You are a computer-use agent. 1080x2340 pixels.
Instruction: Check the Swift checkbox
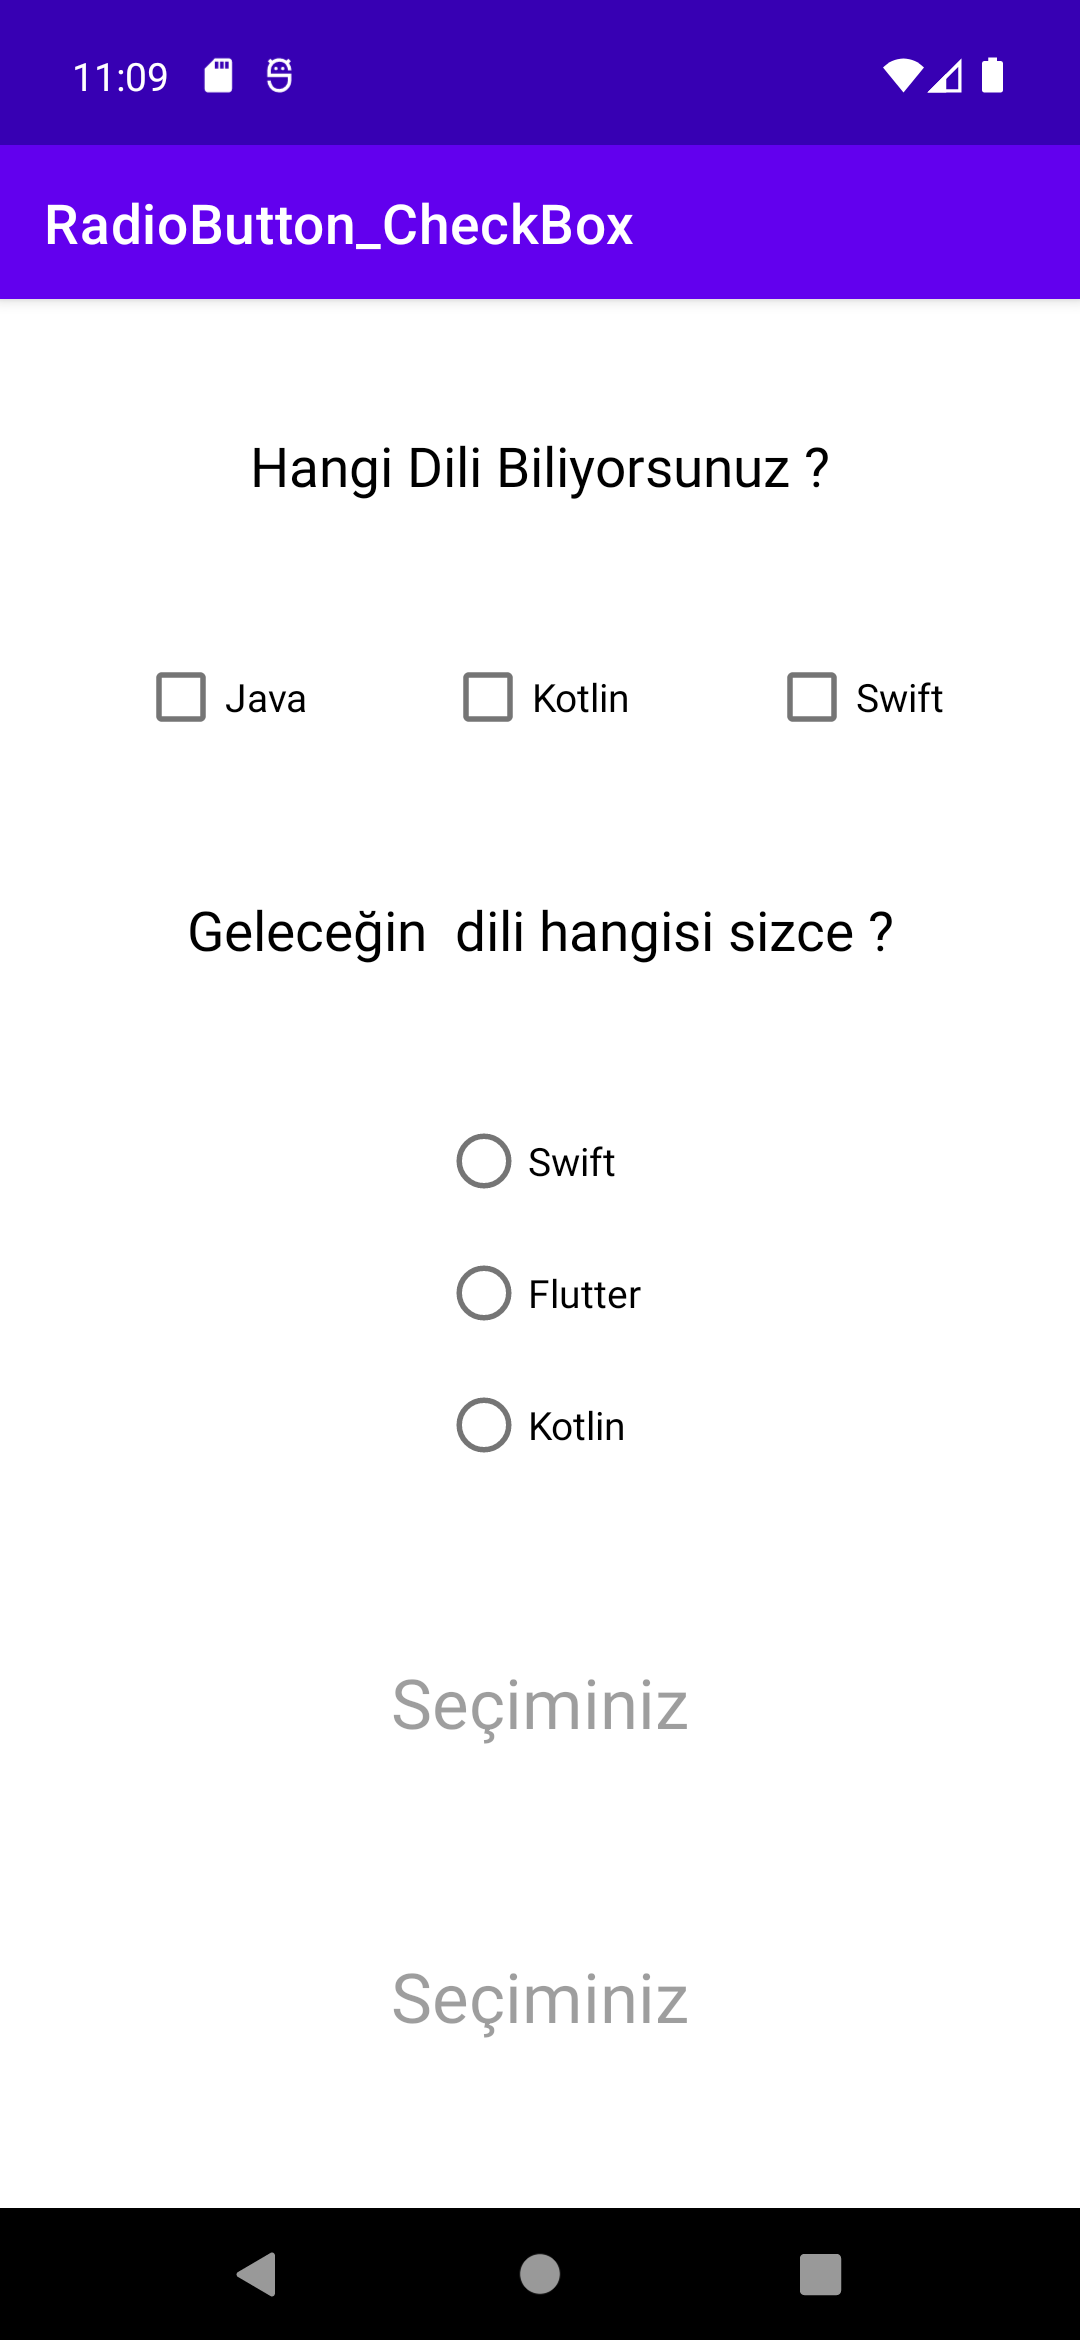pos(811,697)
